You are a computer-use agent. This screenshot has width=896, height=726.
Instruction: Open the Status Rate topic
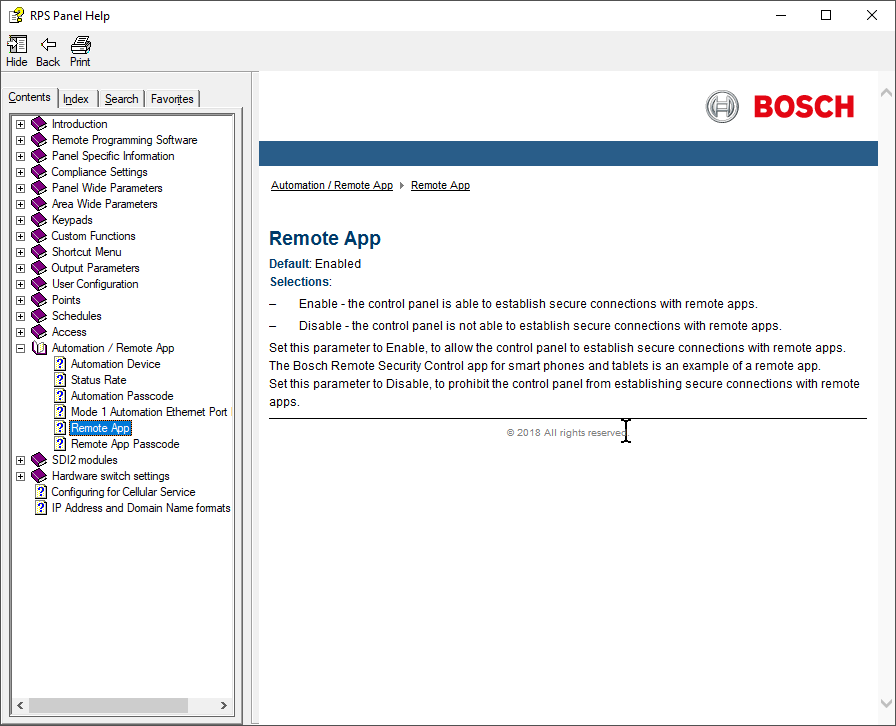[x=98, y=380]
